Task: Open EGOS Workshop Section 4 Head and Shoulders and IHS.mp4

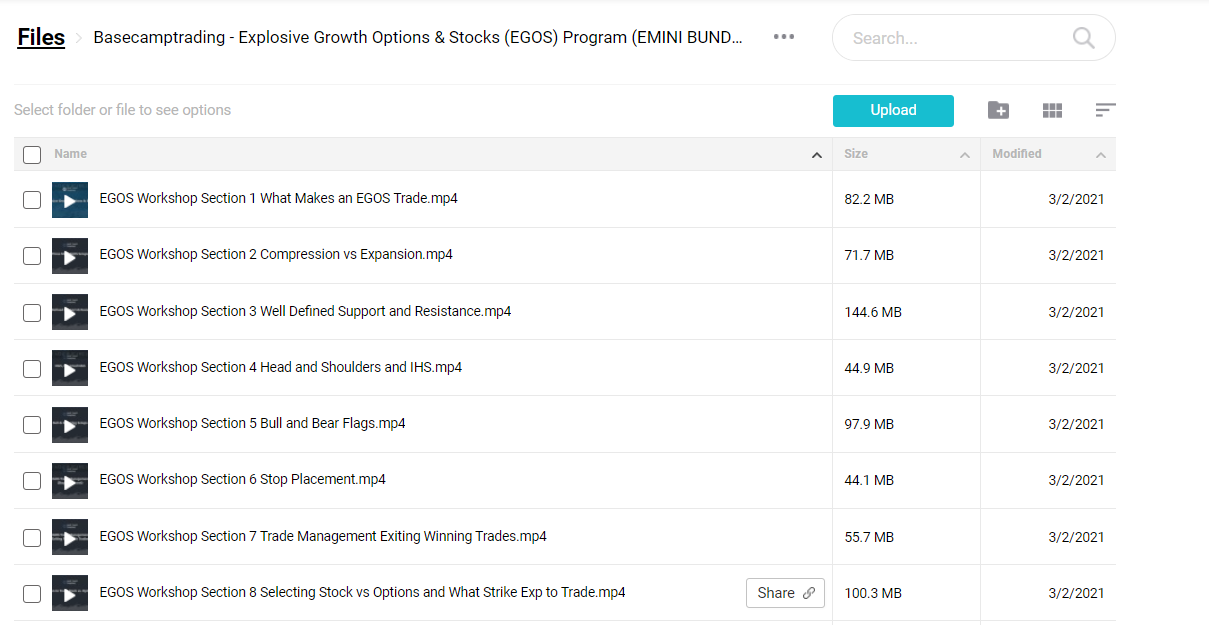Action: pyautogui.click(x=281, y=367)
